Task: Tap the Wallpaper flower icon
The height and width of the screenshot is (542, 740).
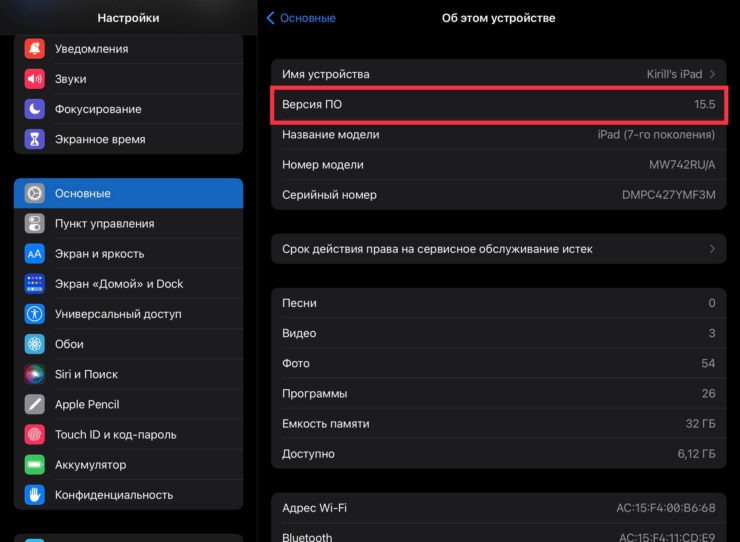Action: [x=34, y=344]
